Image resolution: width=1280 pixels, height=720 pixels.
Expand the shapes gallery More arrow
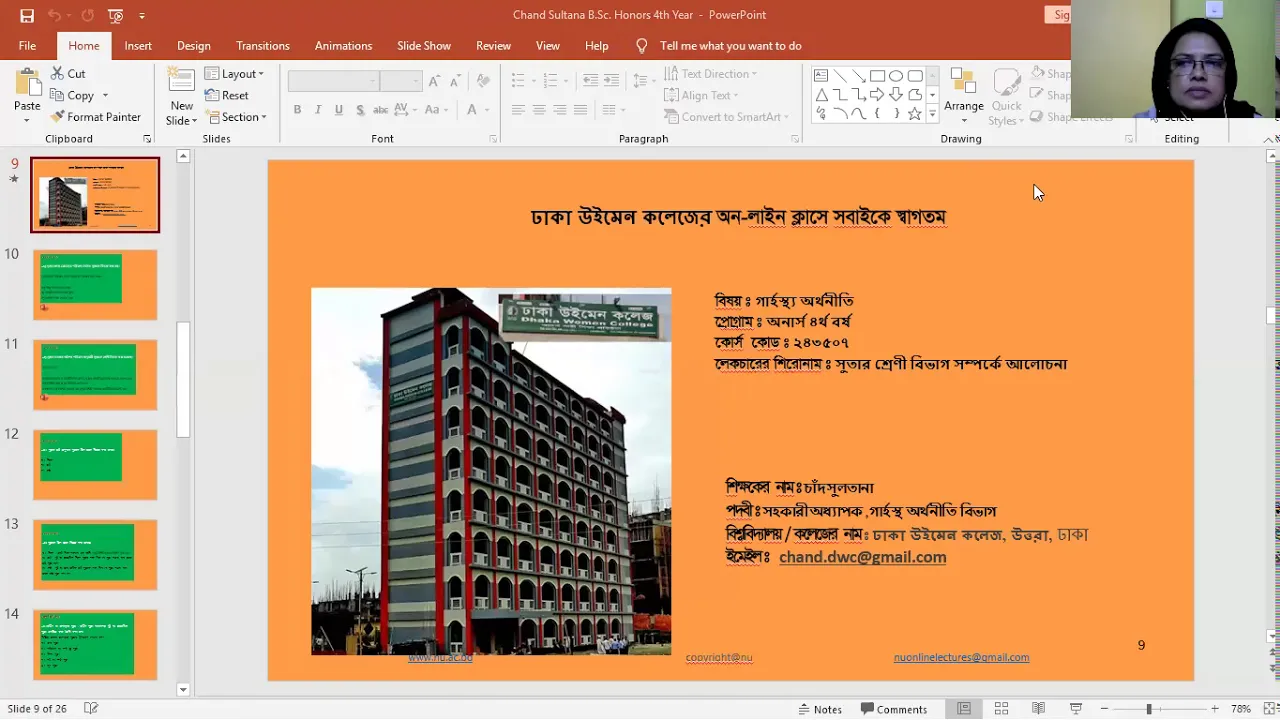click(933, 114)
